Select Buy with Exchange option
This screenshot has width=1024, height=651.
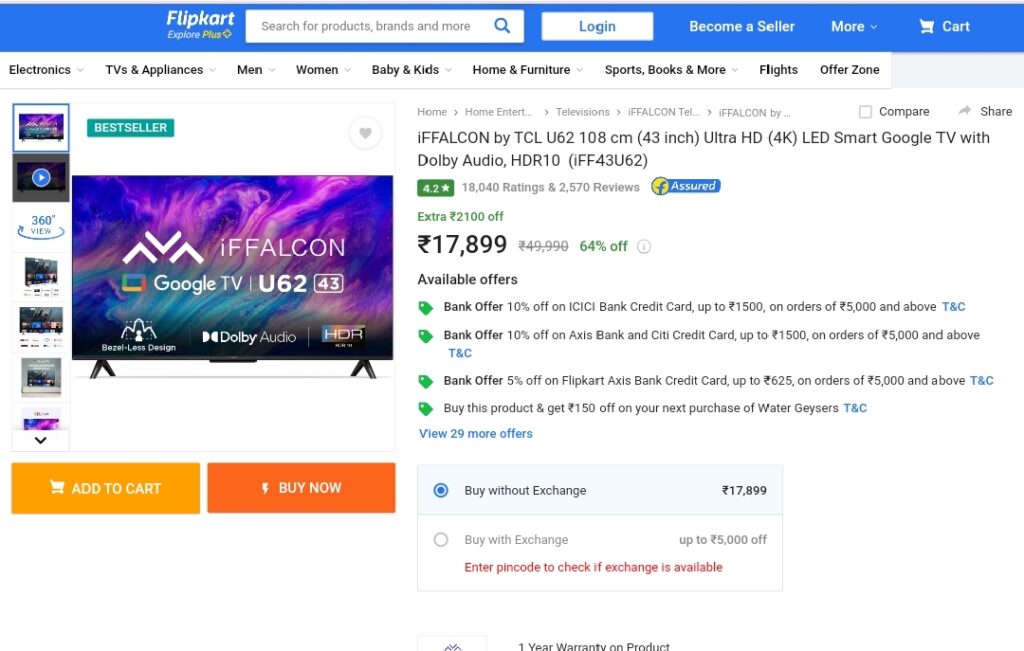pos(441,540)
